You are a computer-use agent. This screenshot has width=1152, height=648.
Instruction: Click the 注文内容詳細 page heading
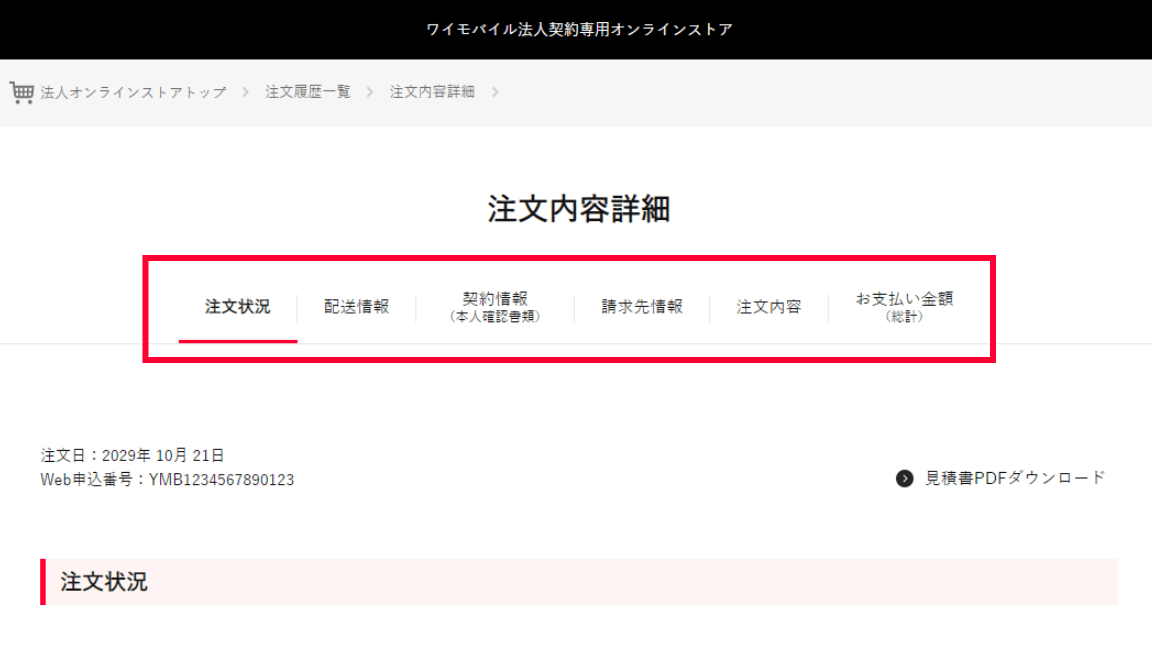[579, 209]
